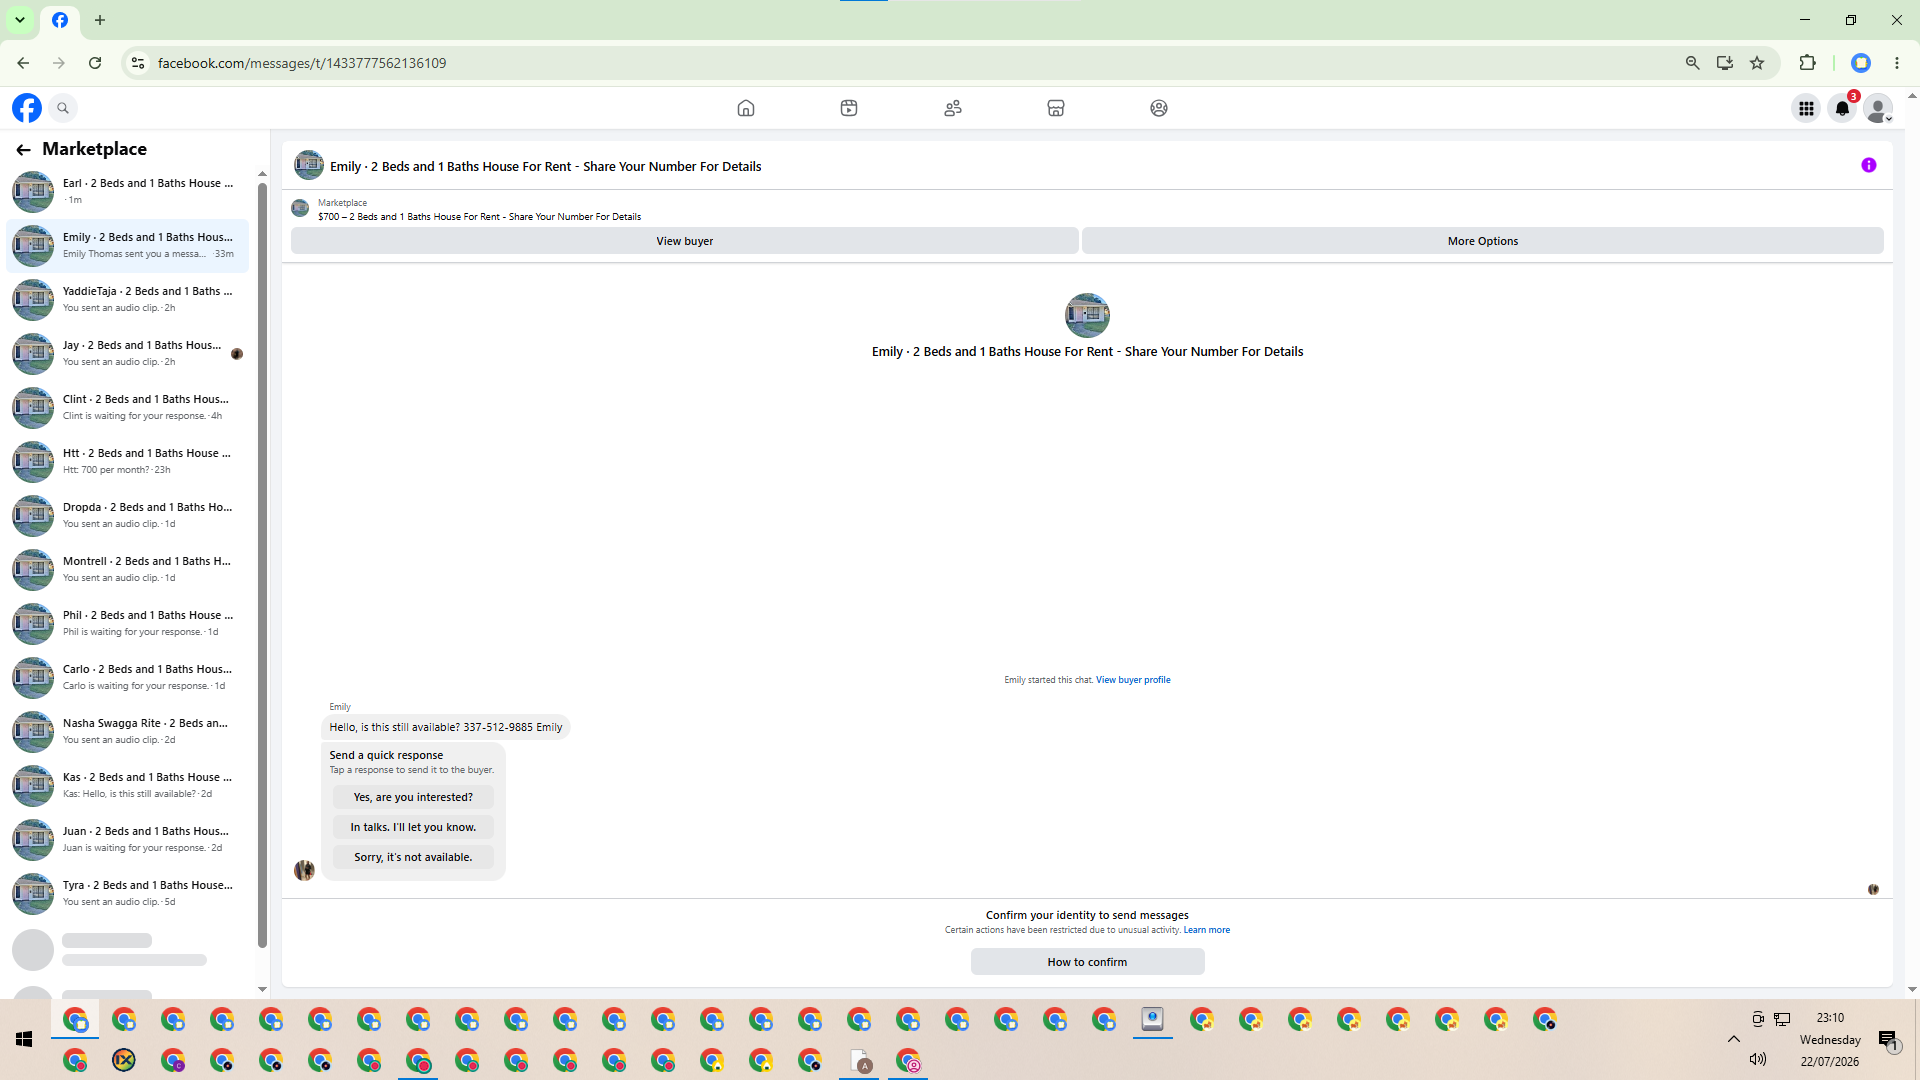Open Htt conversation '700 per month?'
The height and width of the screenshot is (1080, 1920).
[x=128, y=462]
